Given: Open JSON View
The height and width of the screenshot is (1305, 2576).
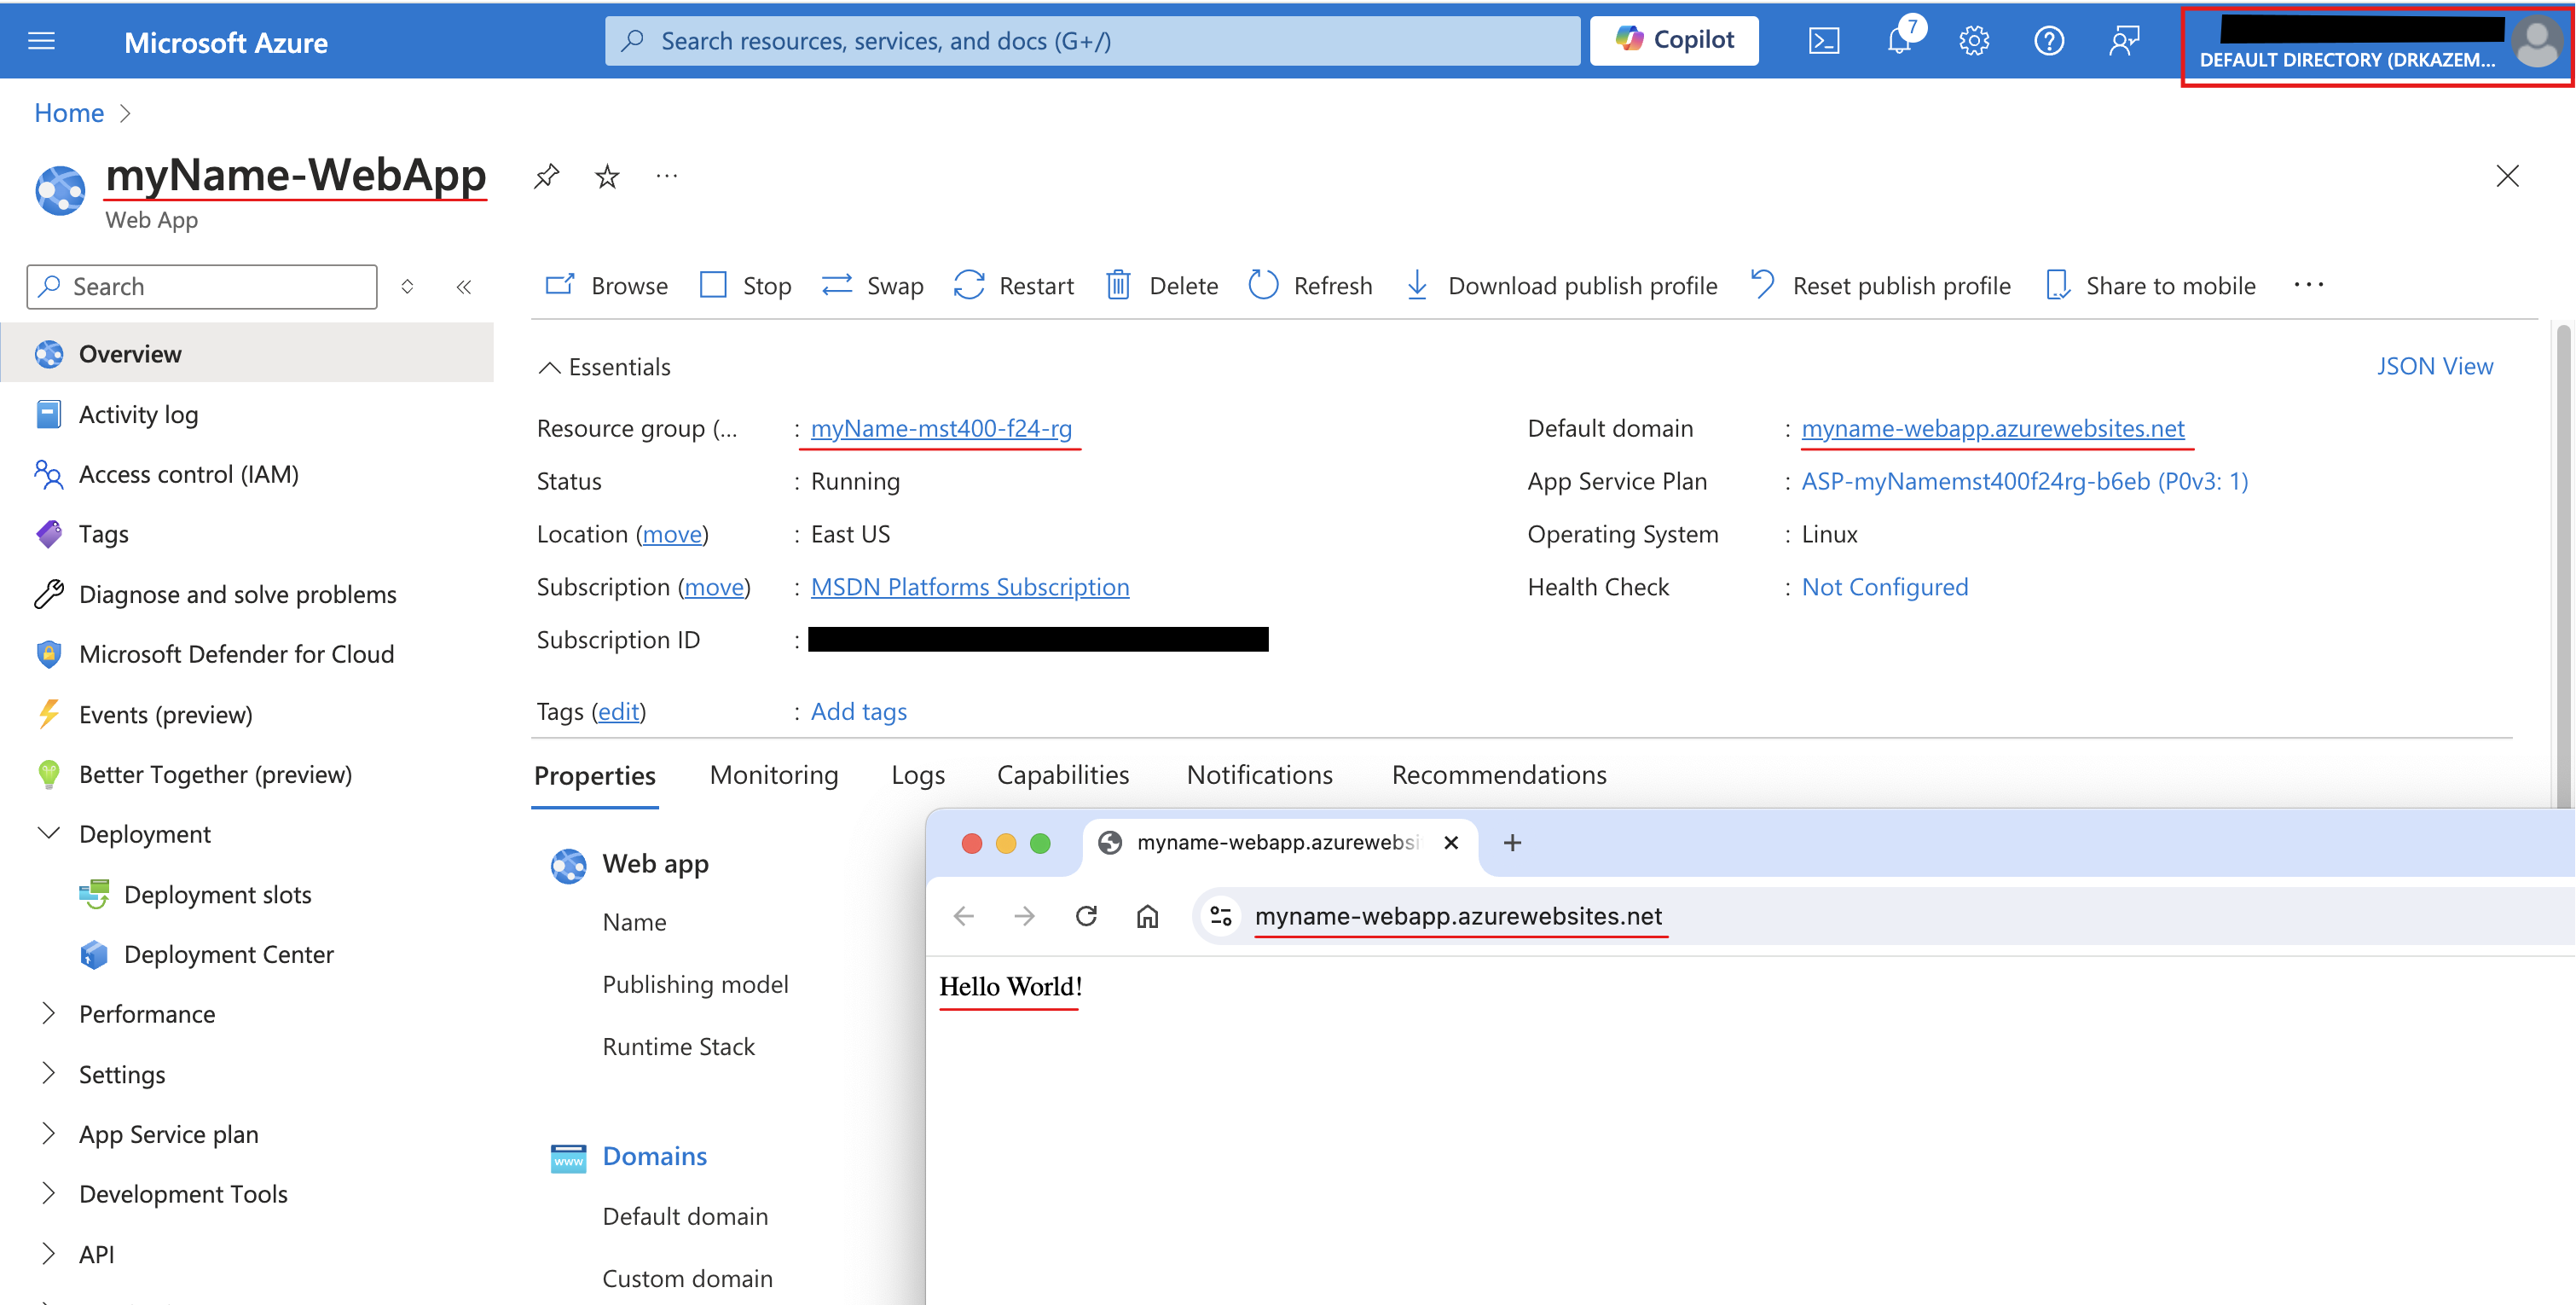Looking at the screenshot, I should (2435, 366).
